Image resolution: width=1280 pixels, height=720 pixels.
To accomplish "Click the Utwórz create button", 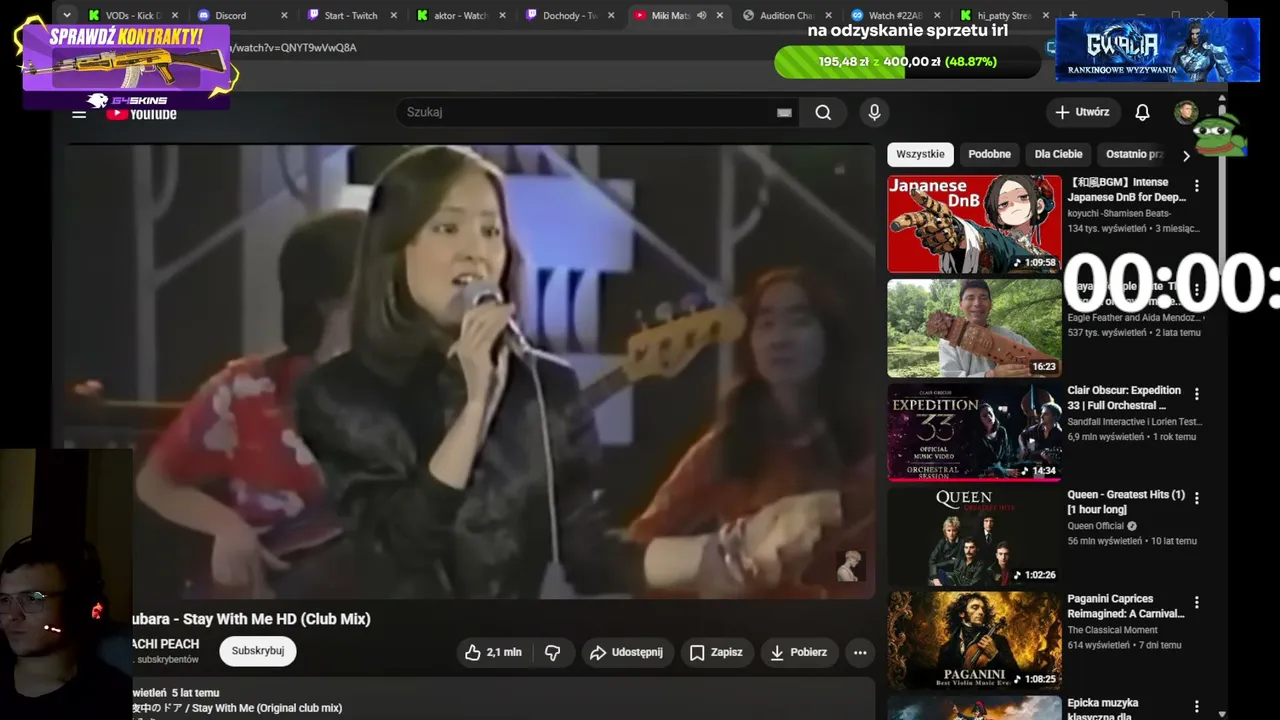I will click(1083, 112).
